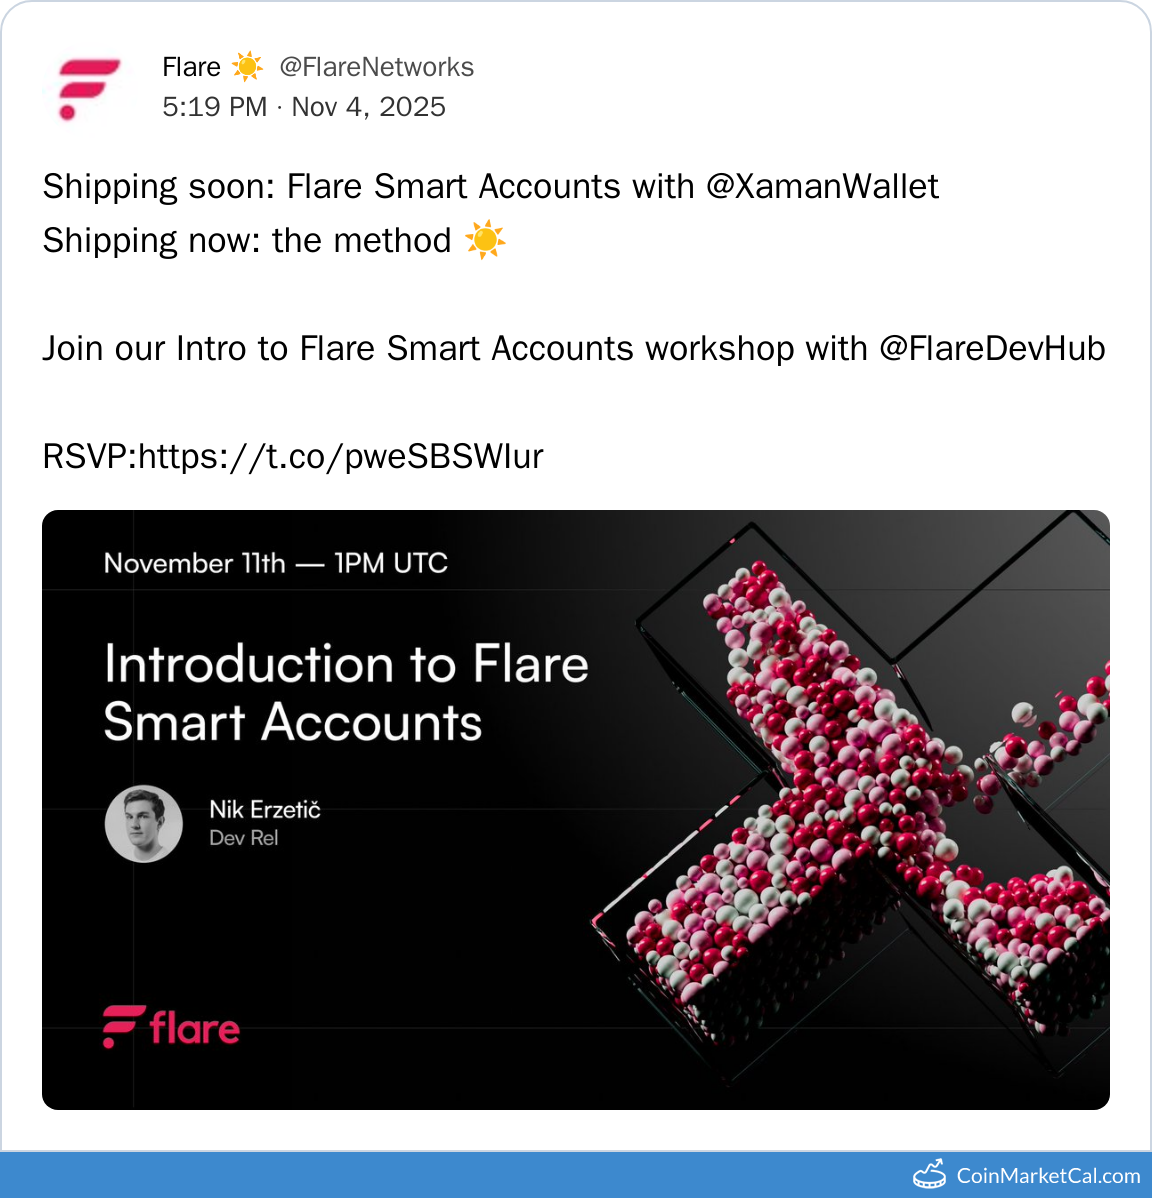Click the tweet timestamp 5:19 PM Nov 4, 2025
The image size is (1152, 1198).
(x=304, y=107)
